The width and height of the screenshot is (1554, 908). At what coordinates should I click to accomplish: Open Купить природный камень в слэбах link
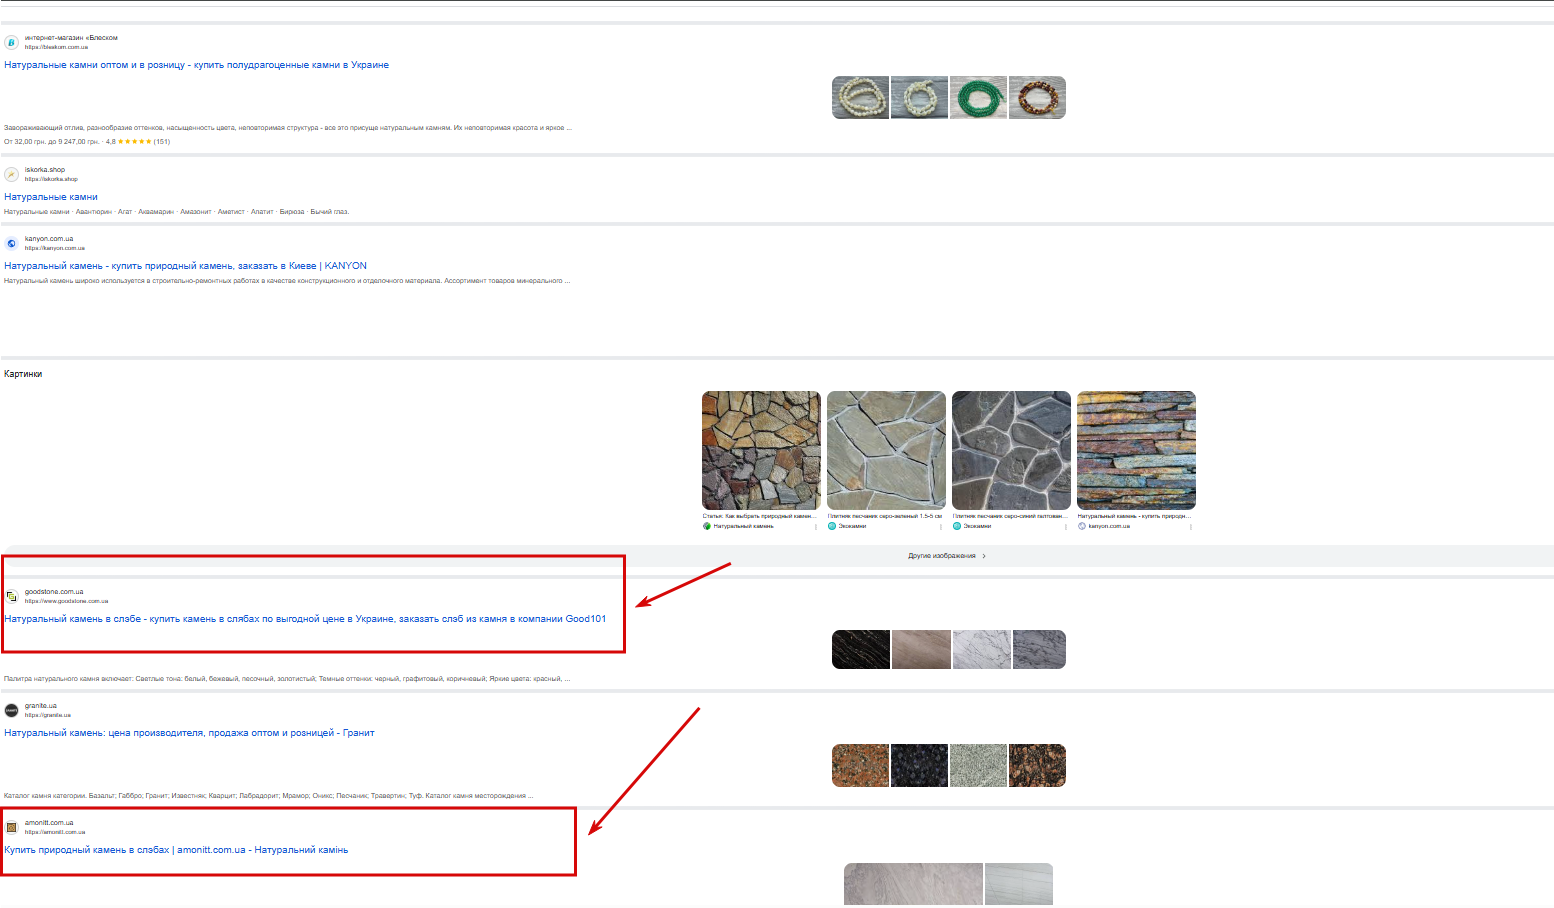[x=176, y=850]
